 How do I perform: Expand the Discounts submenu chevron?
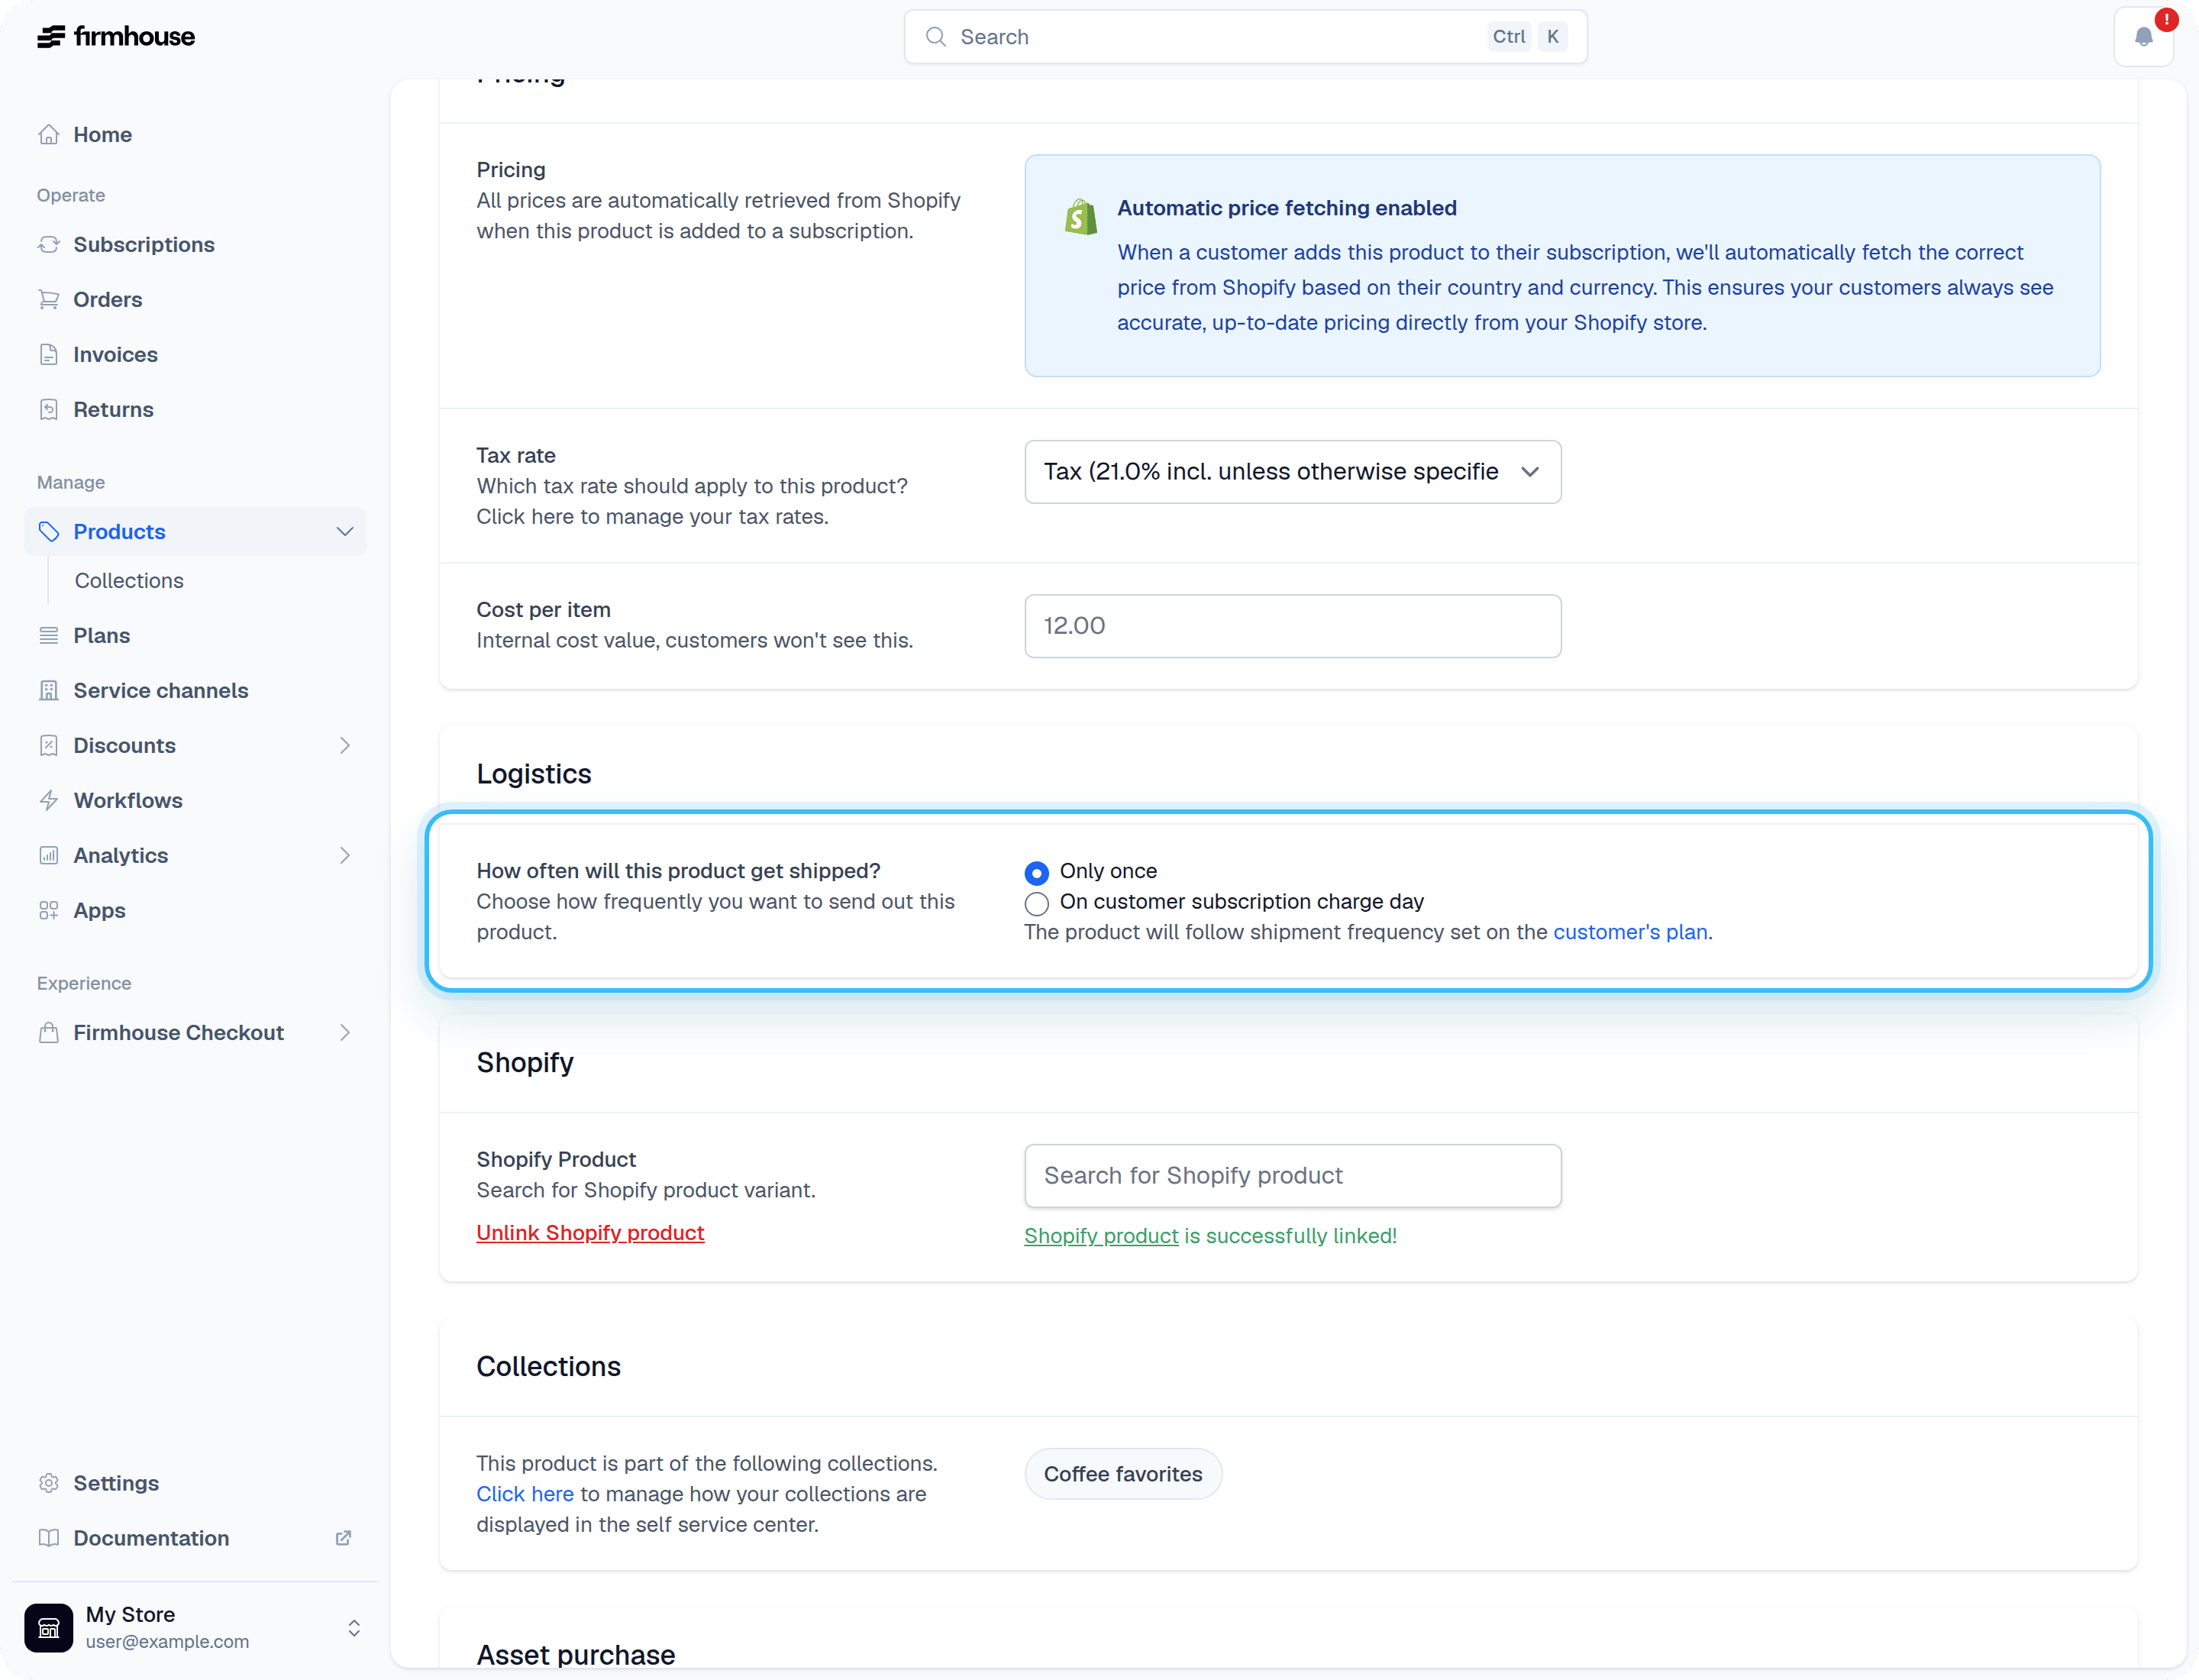(345, 745)
